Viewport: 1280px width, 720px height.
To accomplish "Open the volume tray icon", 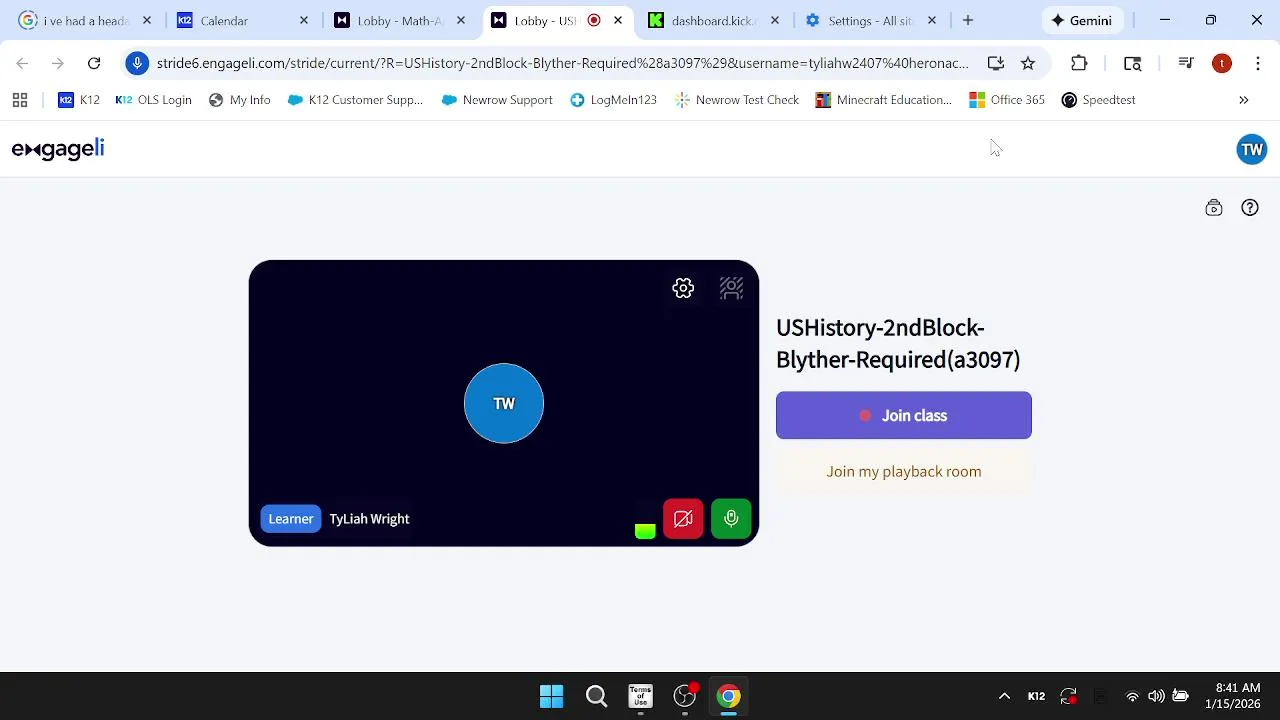I will [1156, 696].
